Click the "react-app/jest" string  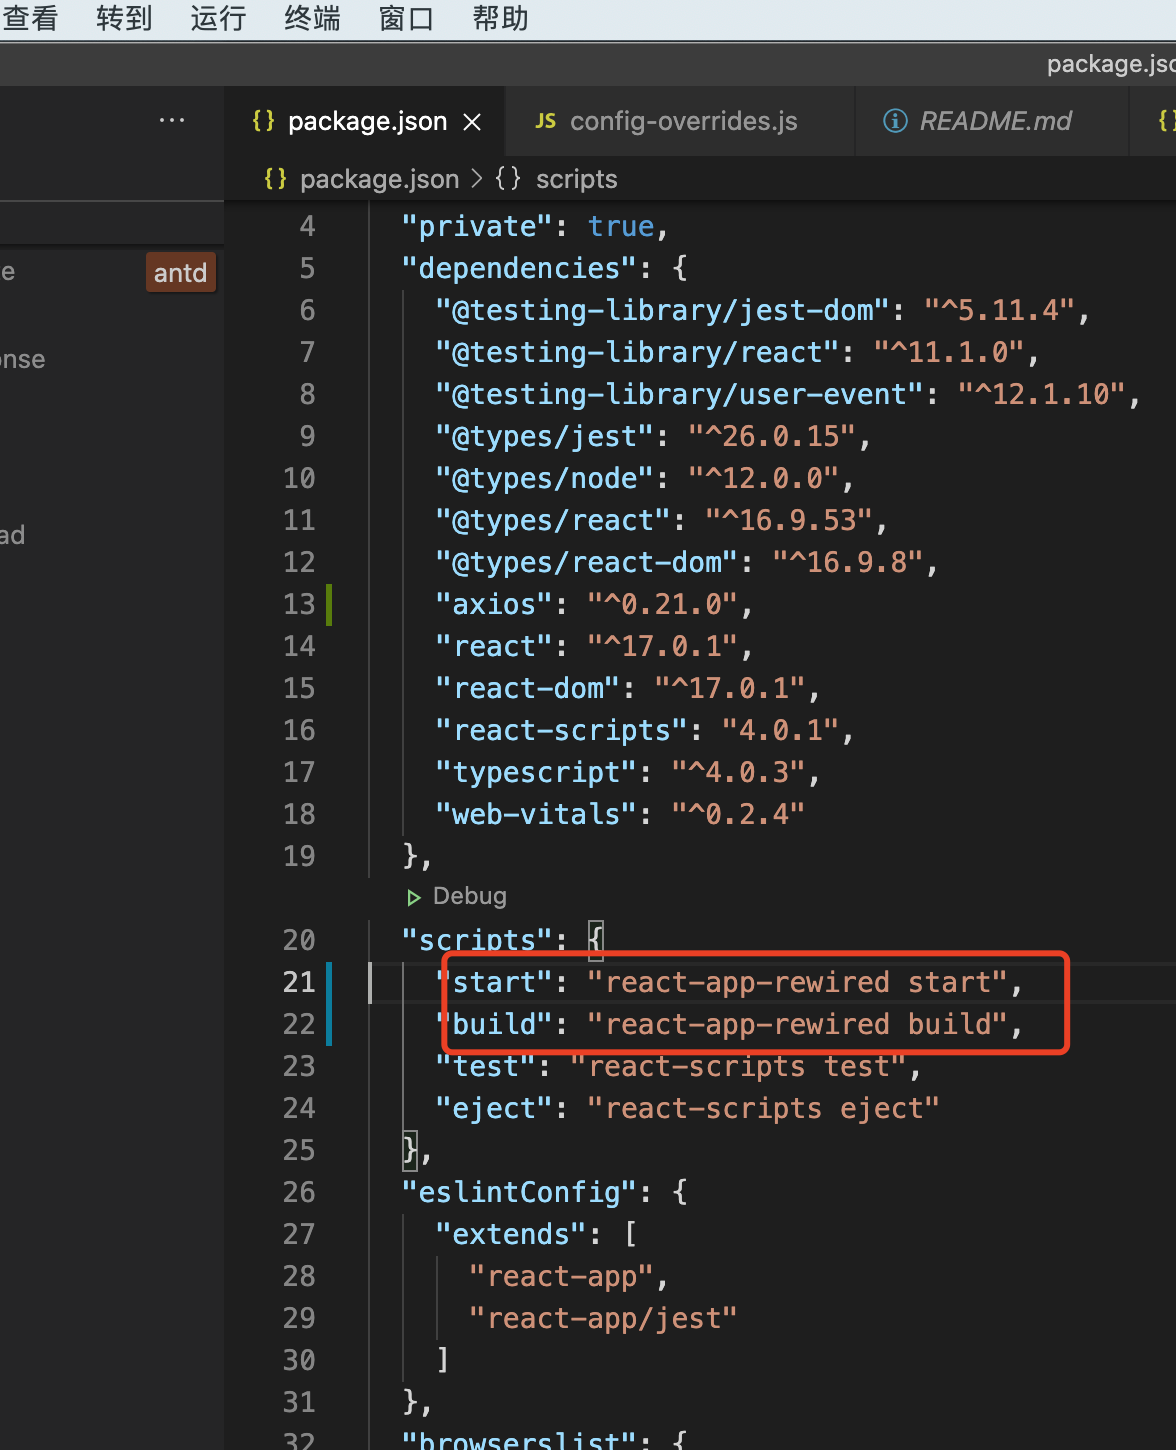click(x=603, y=1319)
